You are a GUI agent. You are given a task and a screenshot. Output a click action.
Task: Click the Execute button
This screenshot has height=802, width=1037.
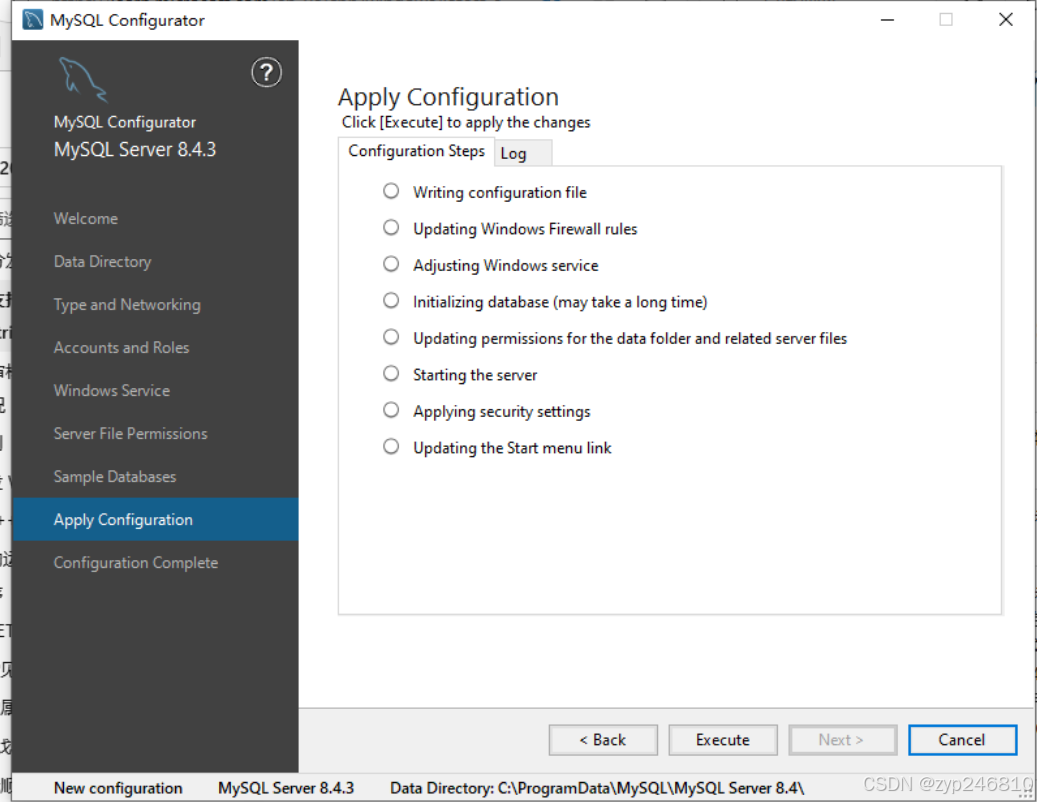723,740
